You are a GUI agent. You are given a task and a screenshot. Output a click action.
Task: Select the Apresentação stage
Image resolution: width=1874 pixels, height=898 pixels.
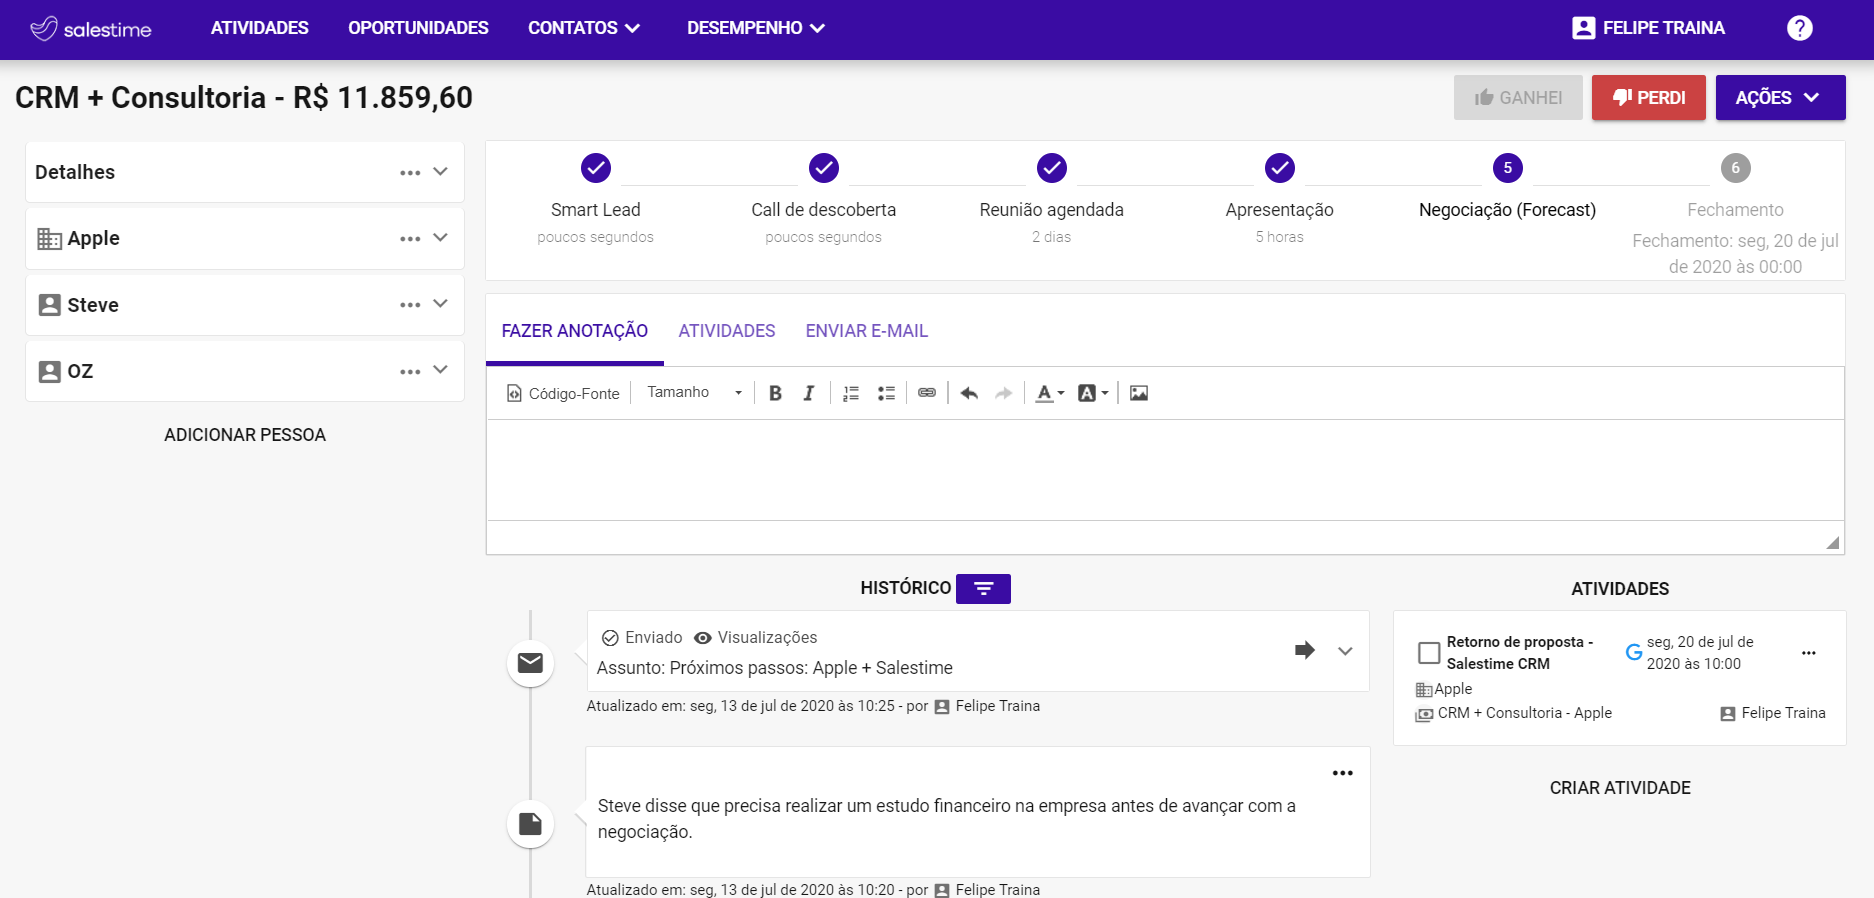point(1280,168)
